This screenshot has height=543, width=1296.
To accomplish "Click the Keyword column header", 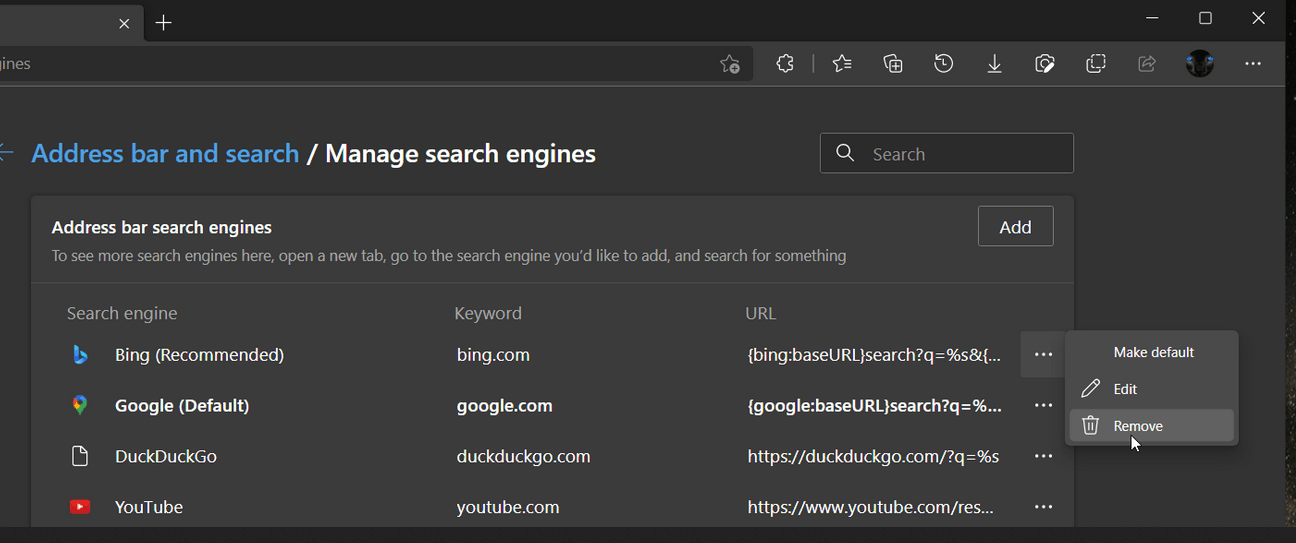I will 488,313.
